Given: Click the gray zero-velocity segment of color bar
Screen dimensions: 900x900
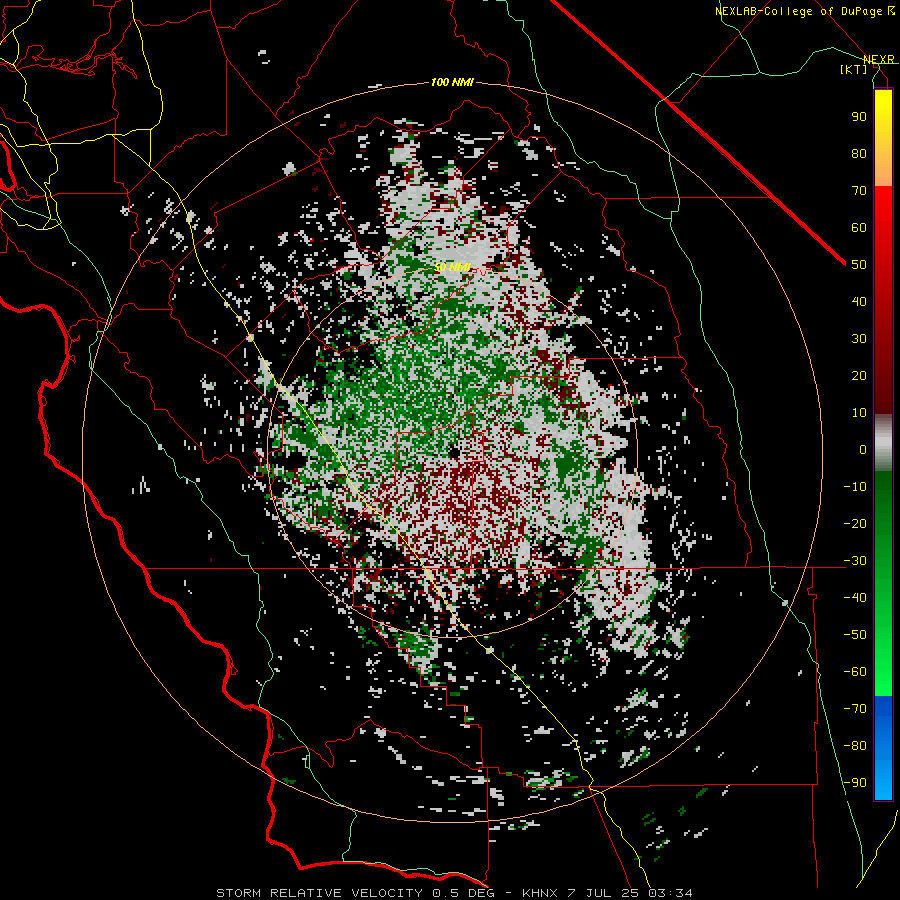Looking at the screenshot, I should coord(883,444).
